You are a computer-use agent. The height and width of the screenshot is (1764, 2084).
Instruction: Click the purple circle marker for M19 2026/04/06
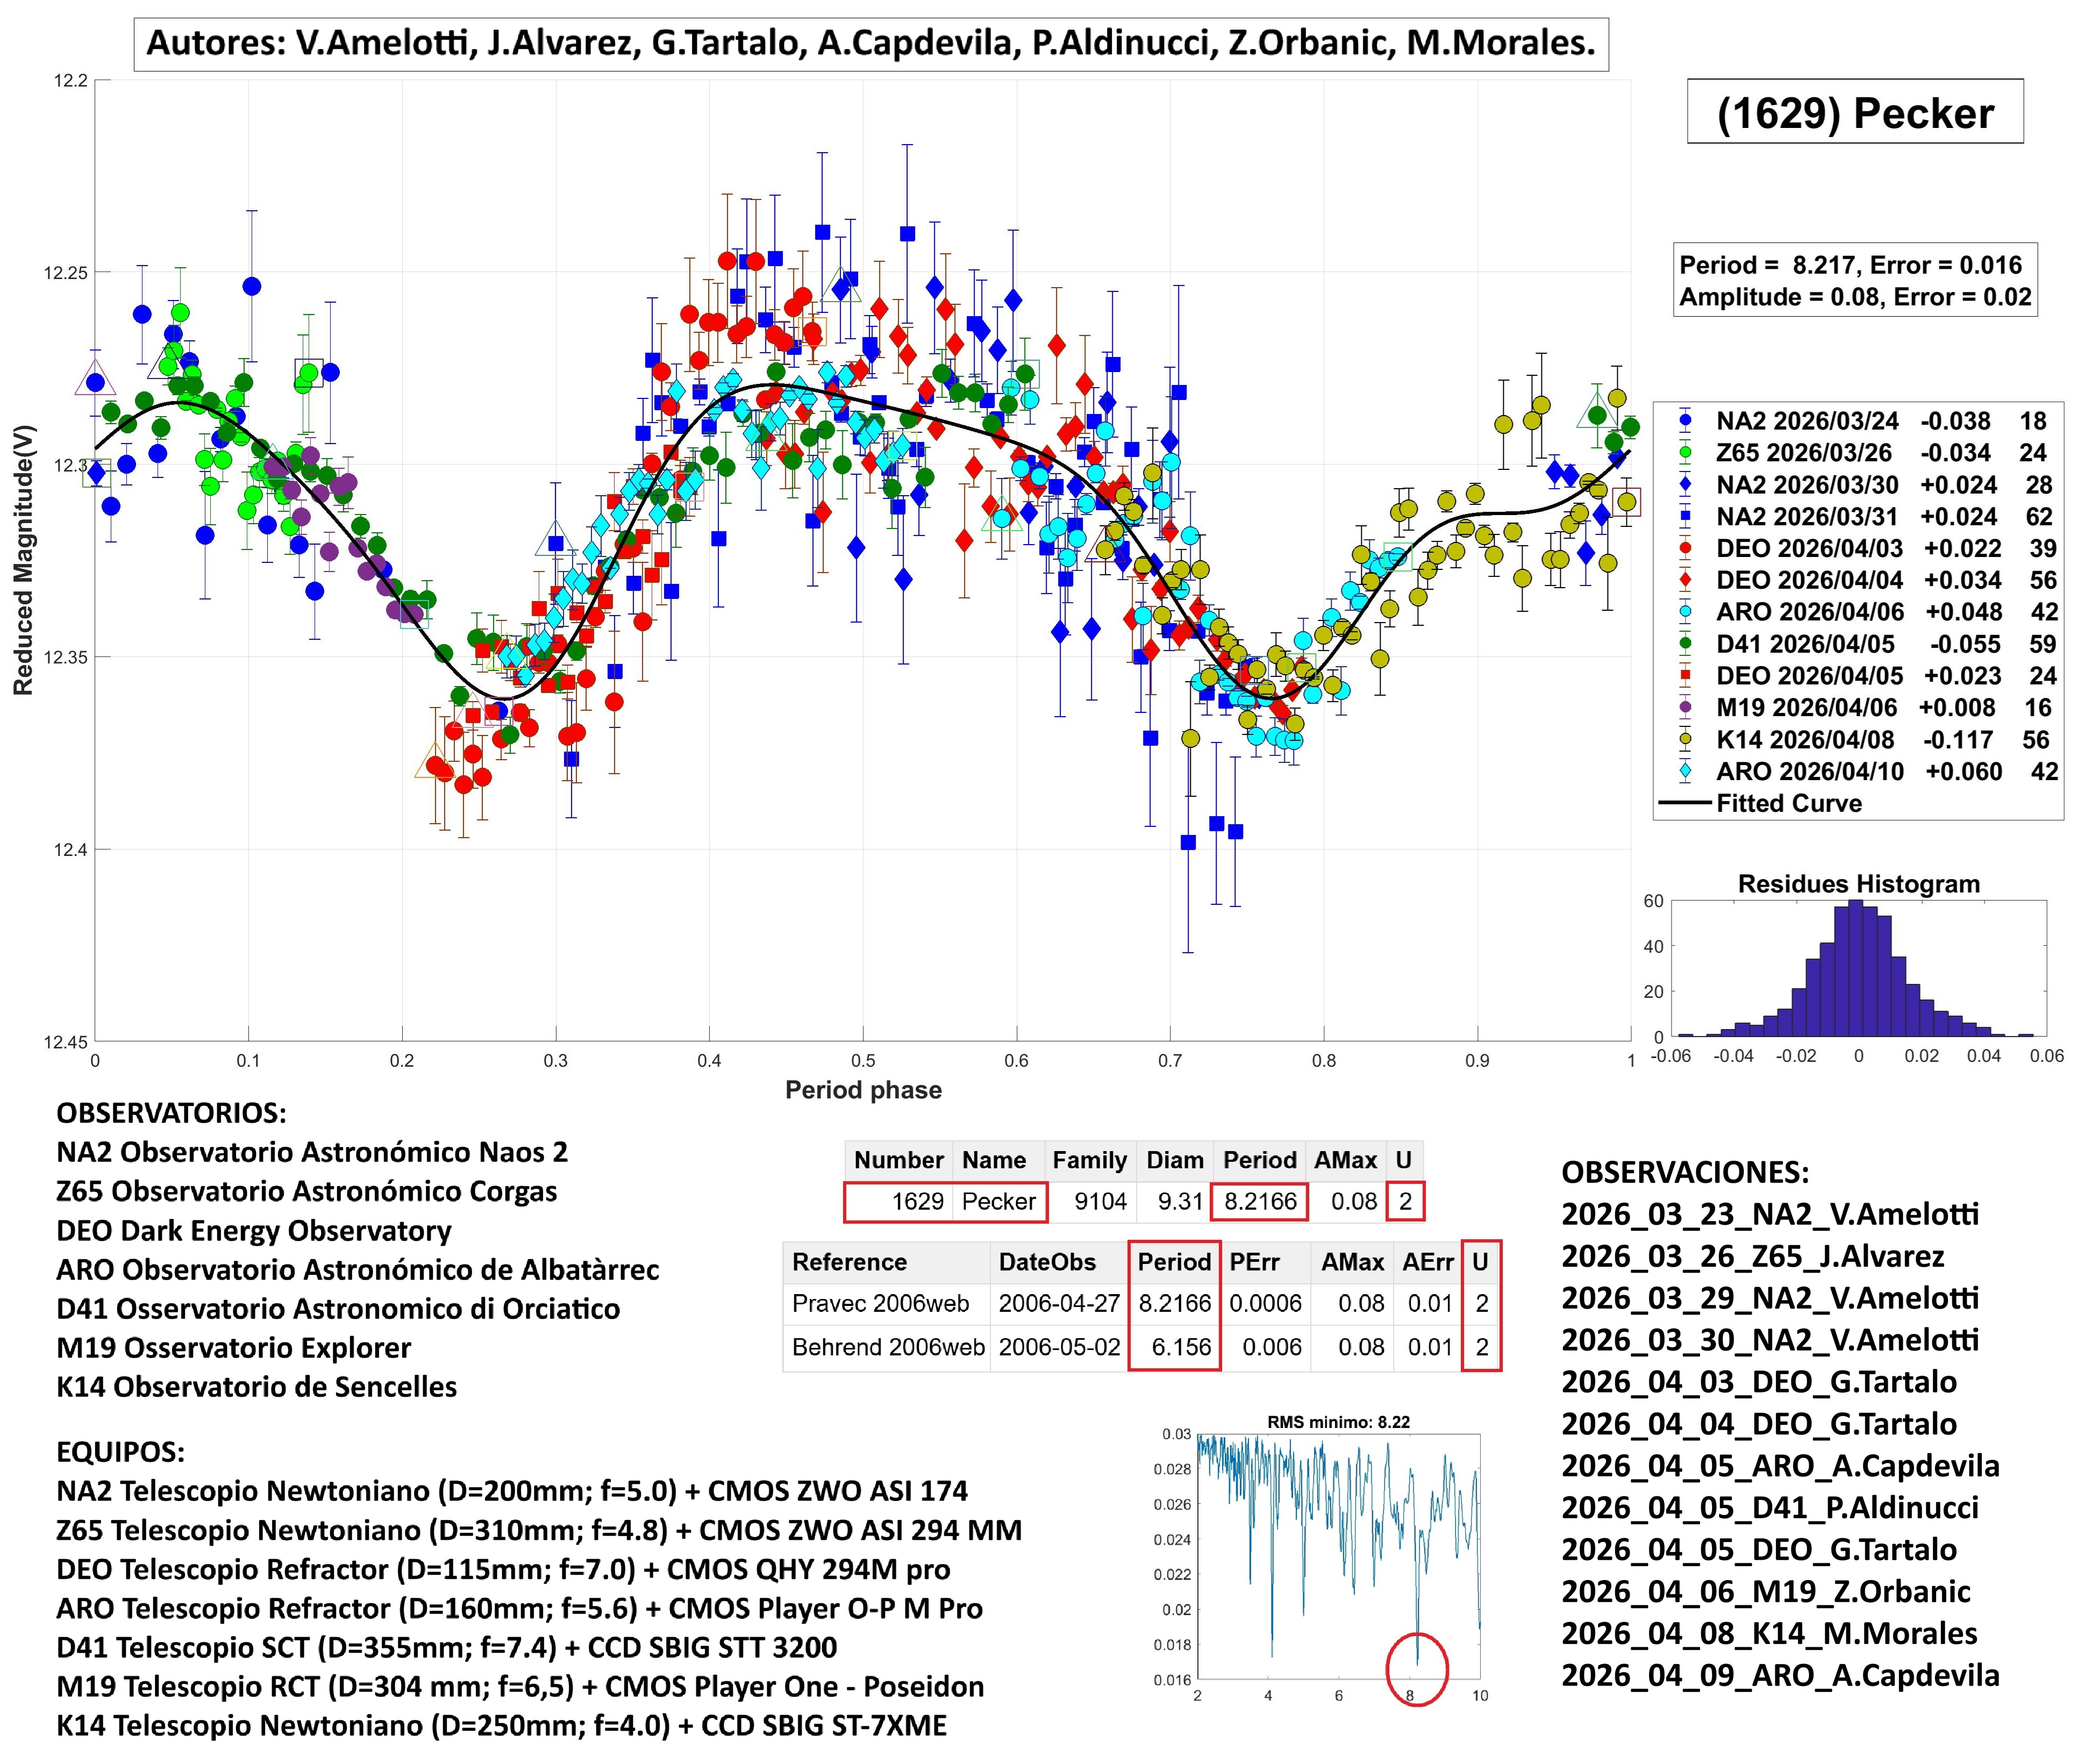pos(1686,708)
